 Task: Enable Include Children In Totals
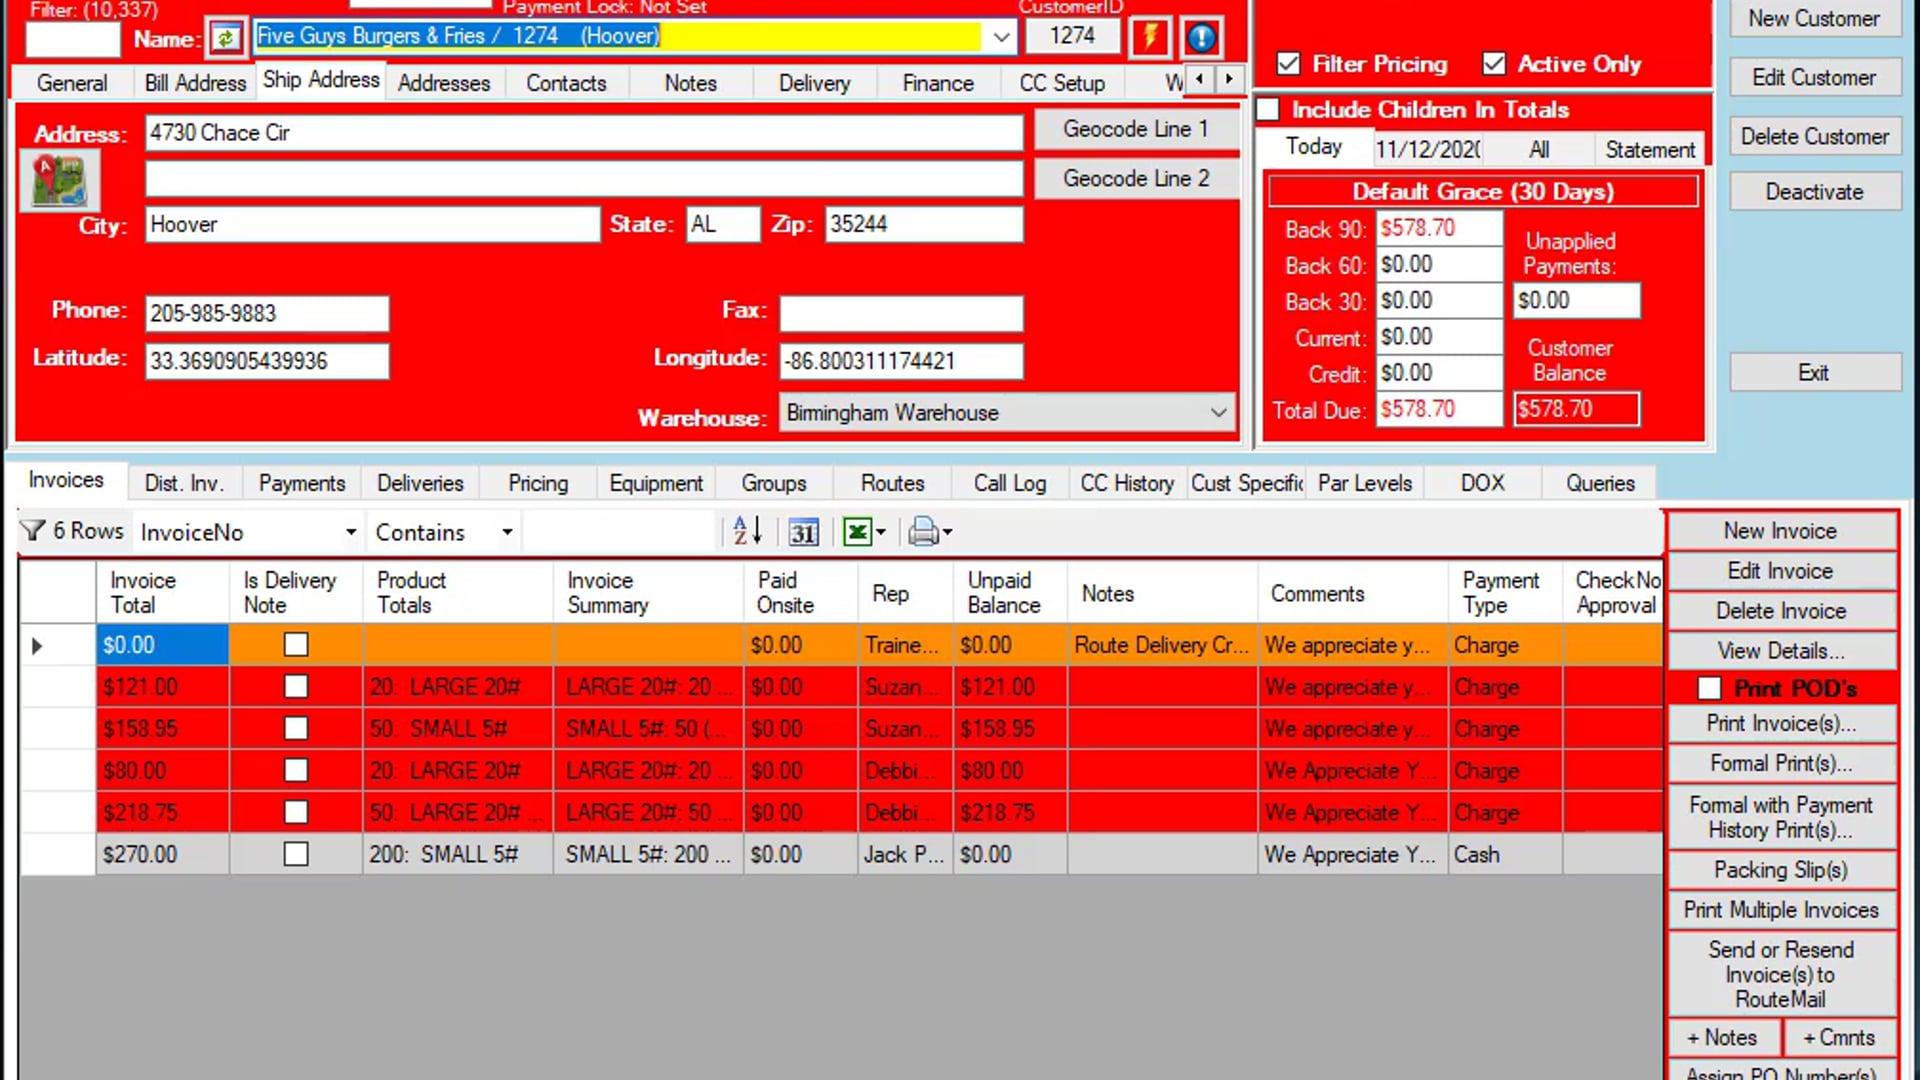[1268, 109]
